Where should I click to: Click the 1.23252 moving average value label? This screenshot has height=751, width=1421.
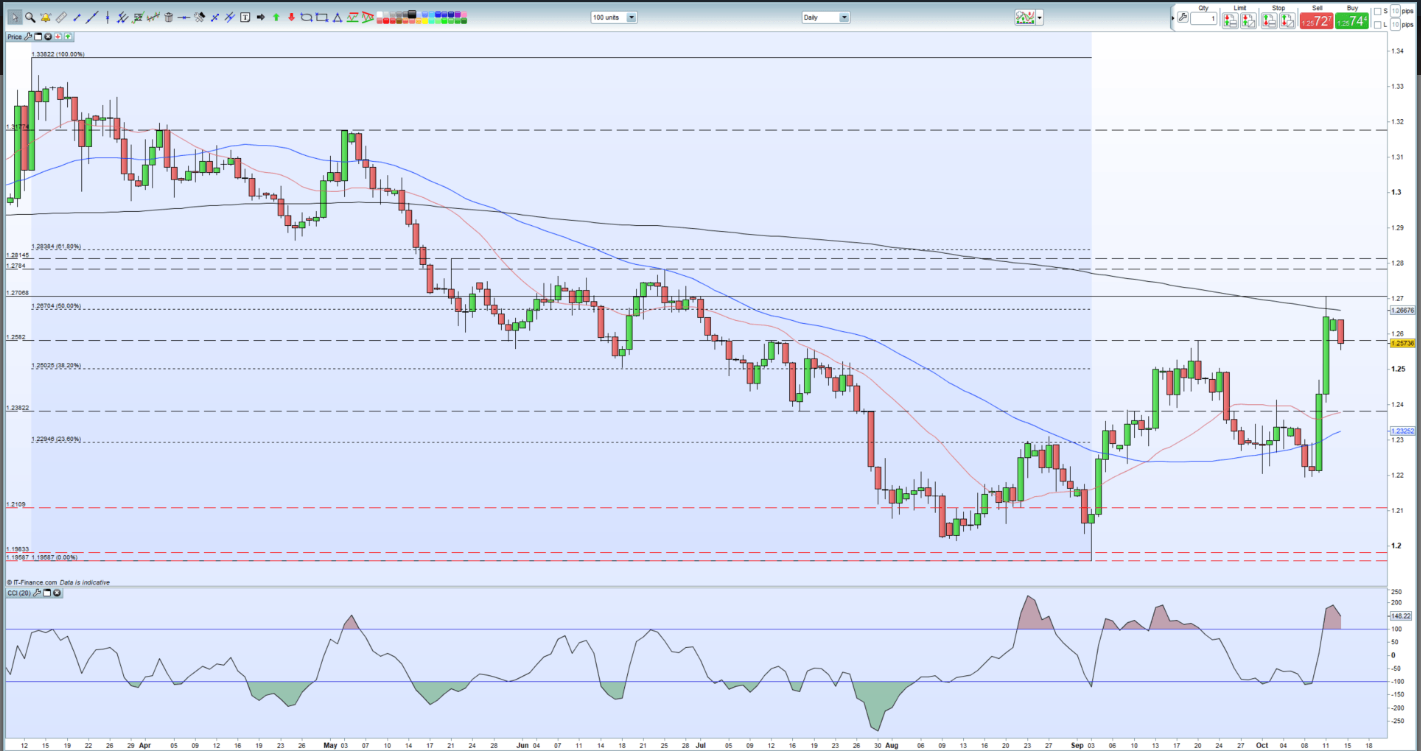click(x=1401, y=430)
